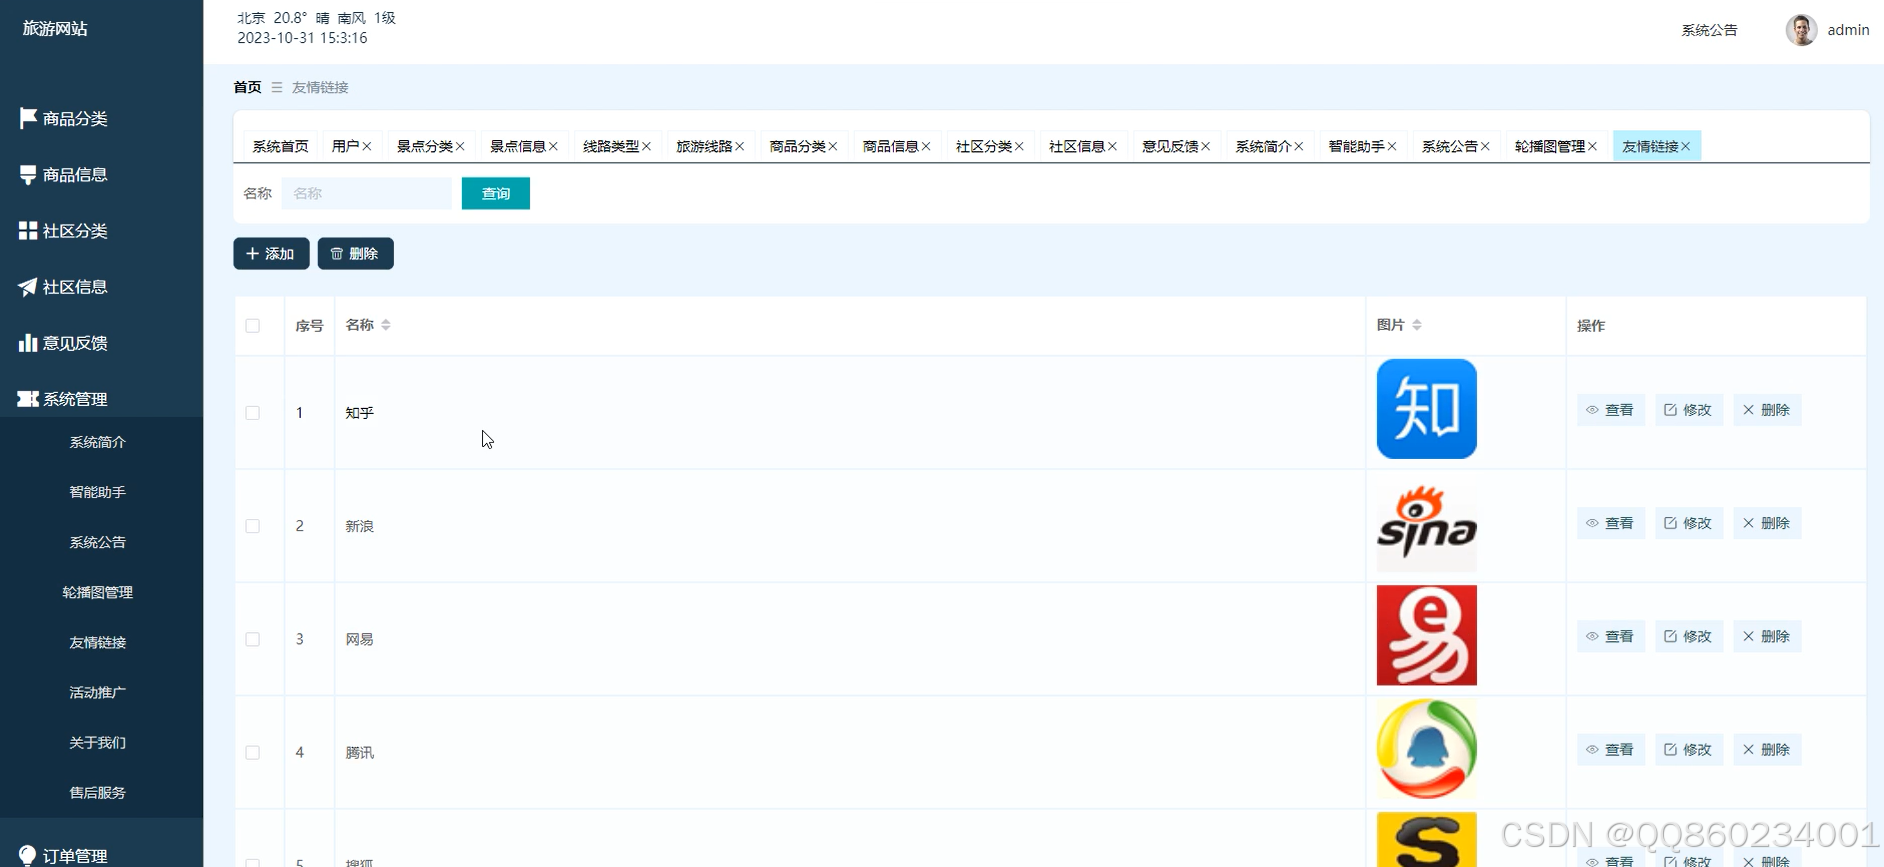Click the trophy icon beside 商品信息

tap(28, 175)
